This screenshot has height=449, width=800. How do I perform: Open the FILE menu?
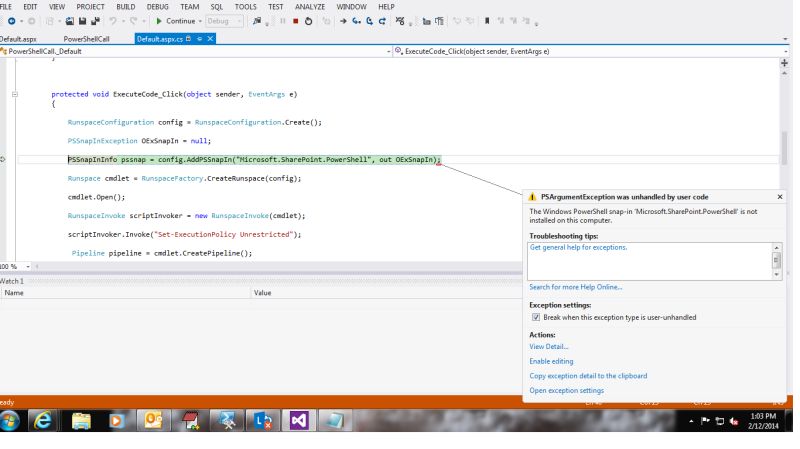pyautogui.click(x=6, y=7)
